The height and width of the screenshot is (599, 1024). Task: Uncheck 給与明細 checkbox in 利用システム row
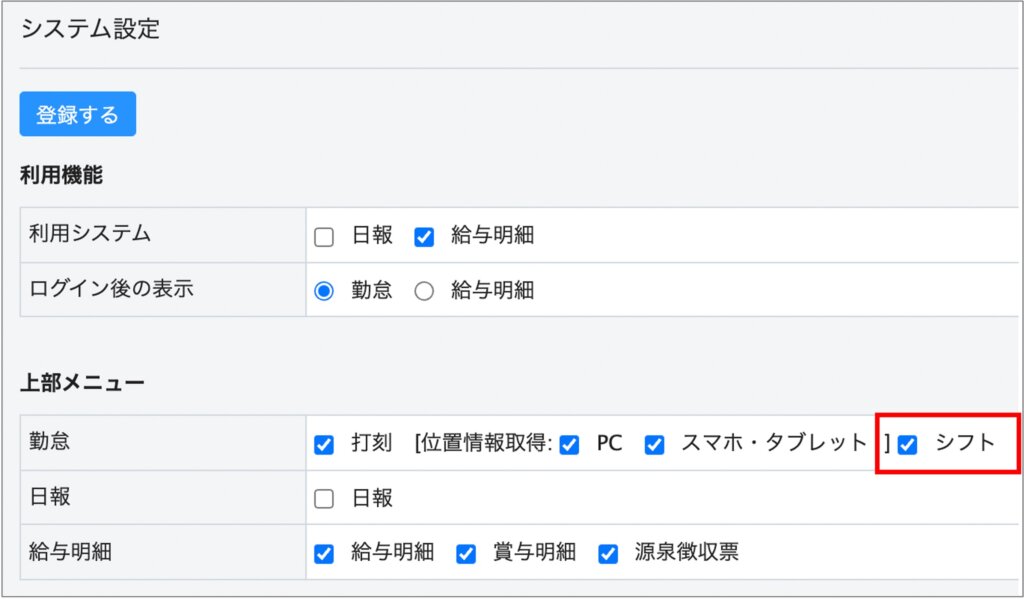pos(424,237)
